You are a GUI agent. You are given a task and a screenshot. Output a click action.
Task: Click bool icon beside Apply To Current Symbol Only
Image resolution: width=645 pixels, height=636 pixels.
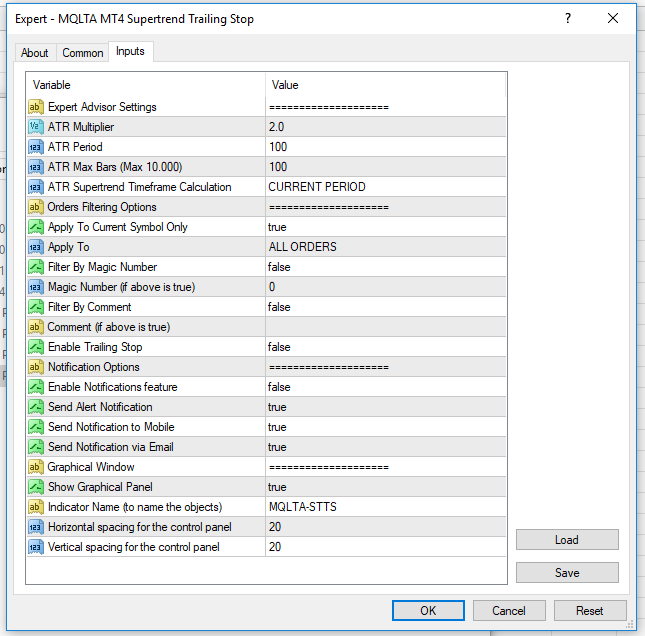36,227
